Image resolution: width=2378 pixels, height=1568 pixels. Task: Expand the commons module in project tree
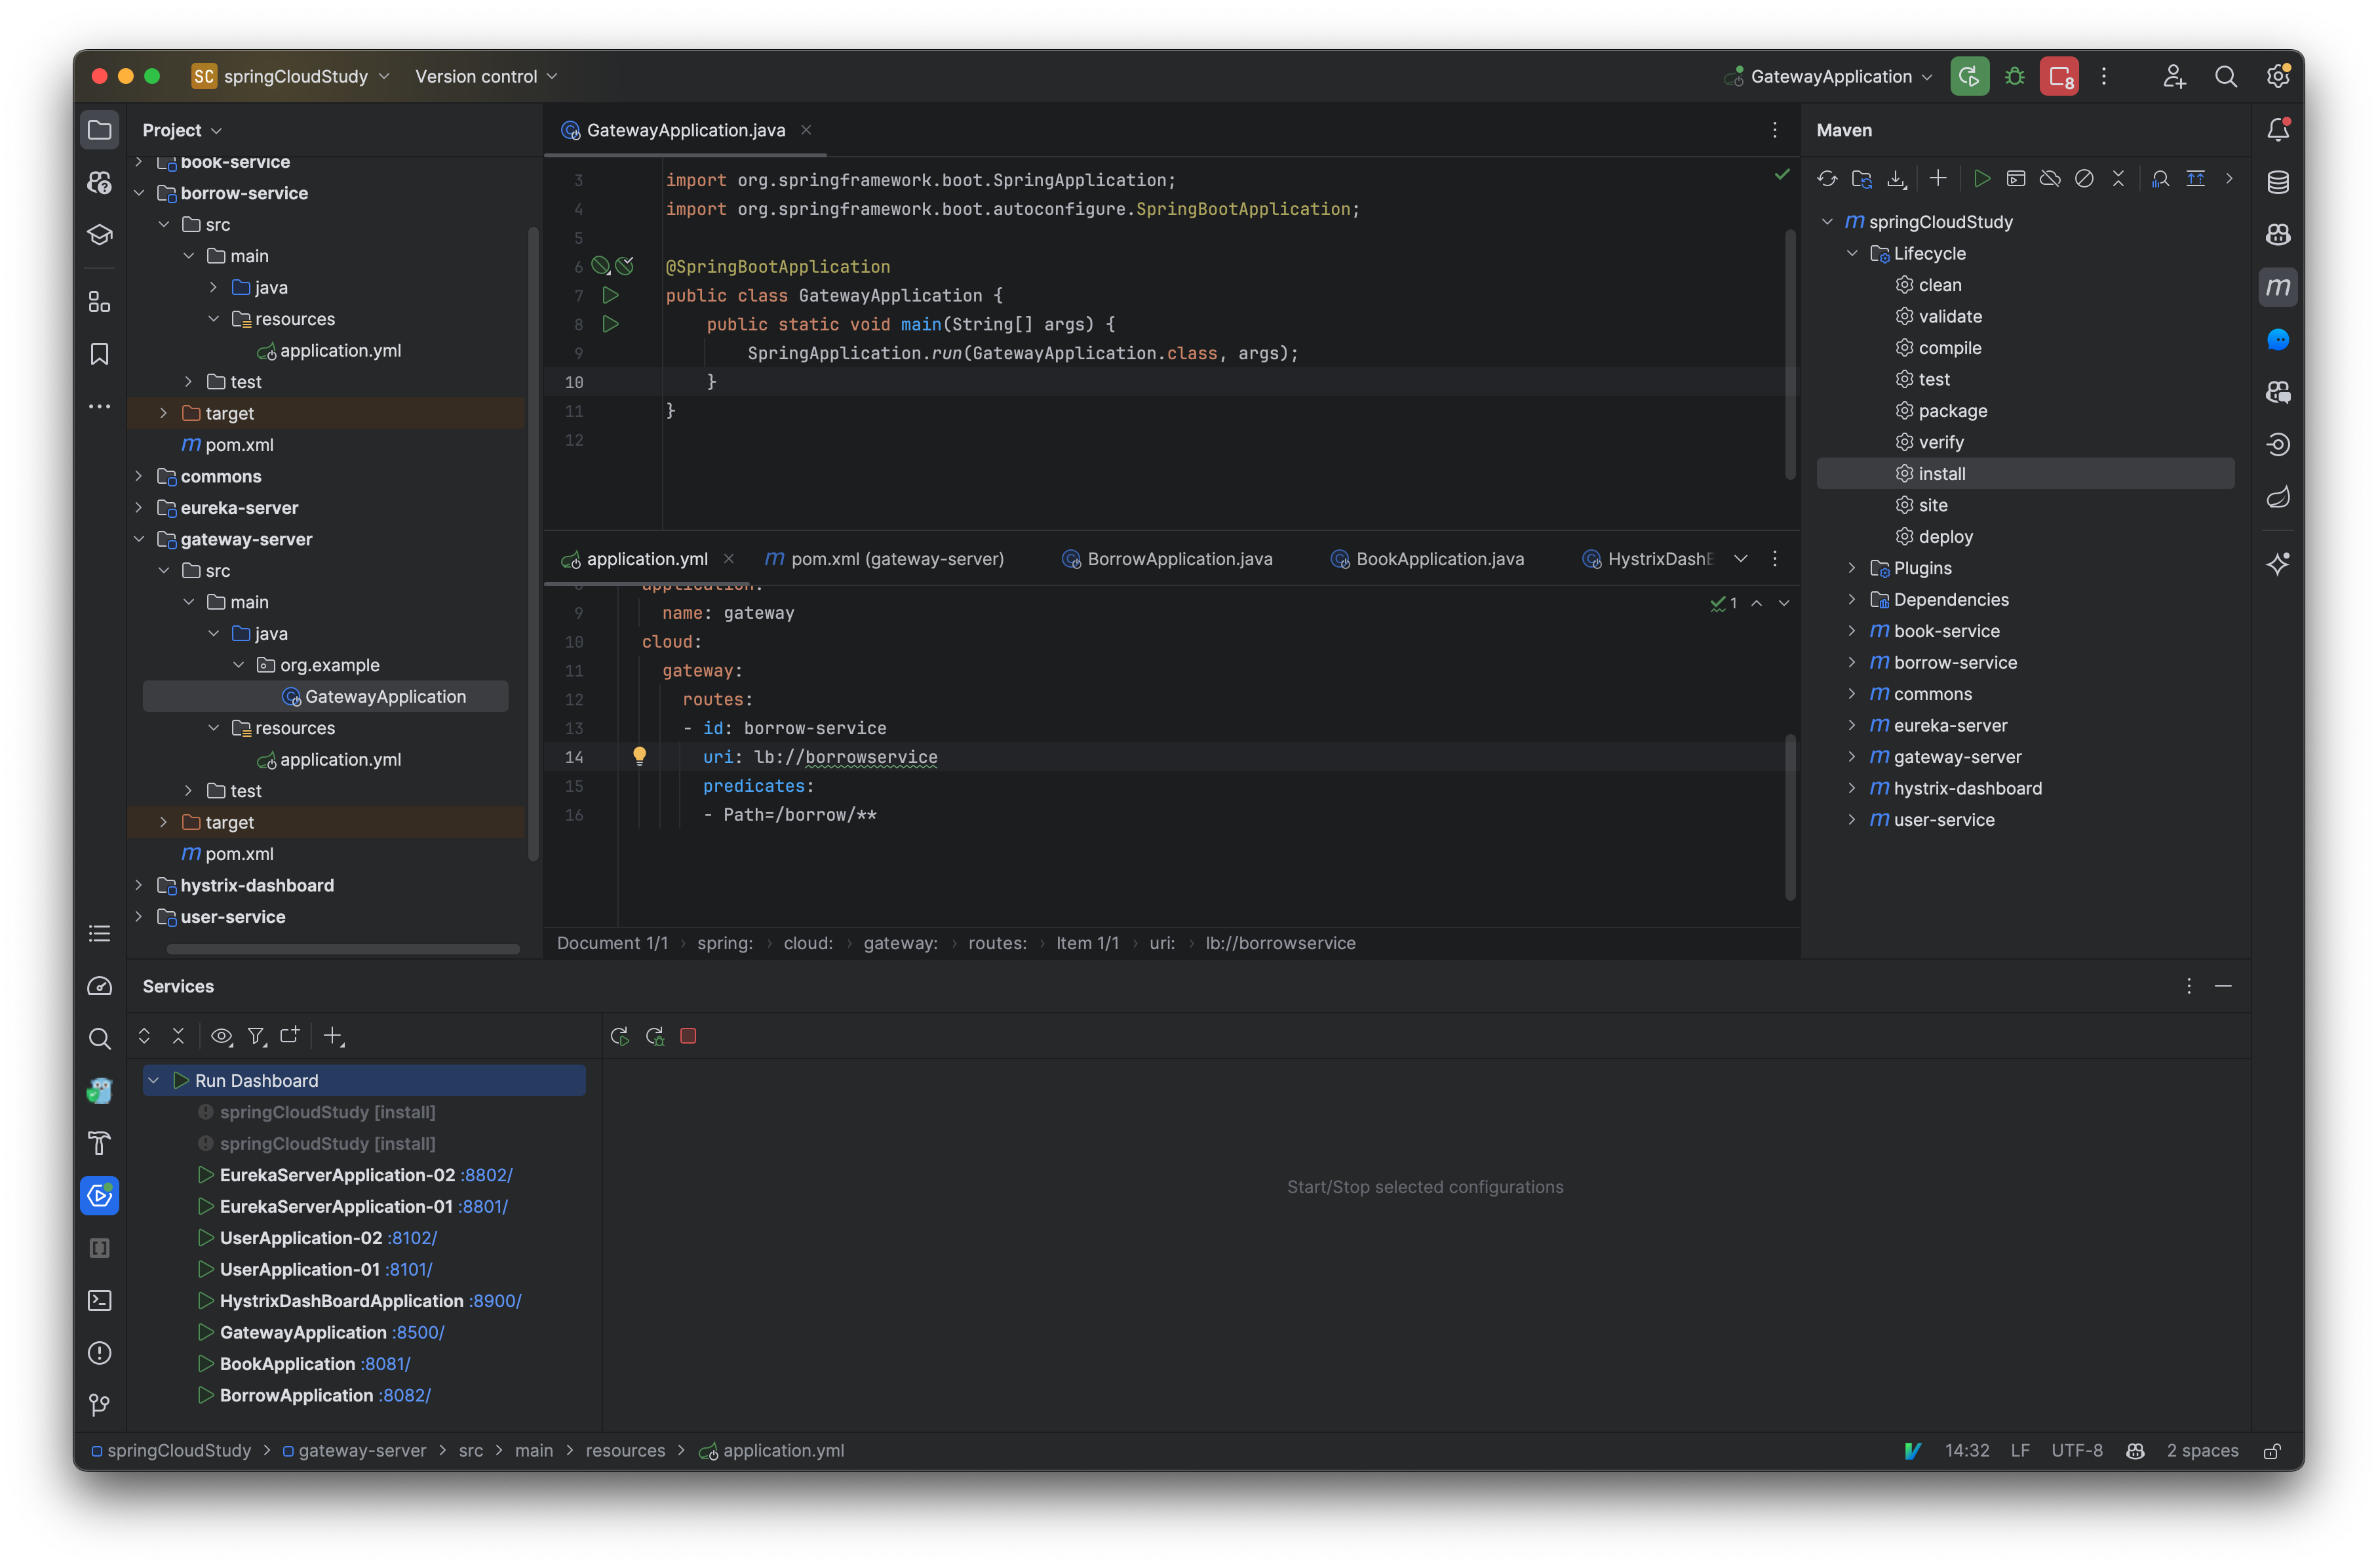[x=140, y=476]
